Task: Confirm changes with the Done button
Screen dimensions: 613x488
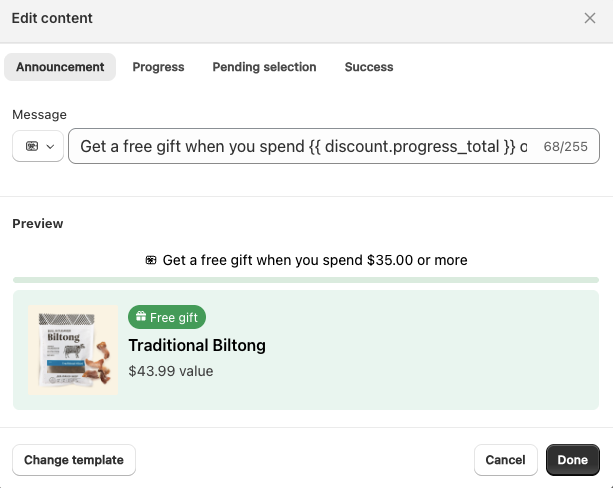Action: pyautogui.click(x=573, y=460)
